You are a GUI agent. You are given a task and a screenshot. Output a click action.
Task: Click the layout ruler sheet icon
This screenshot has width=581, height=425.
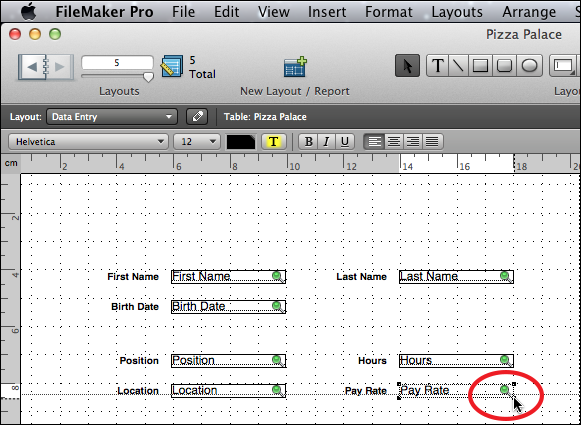click(172, 67)
